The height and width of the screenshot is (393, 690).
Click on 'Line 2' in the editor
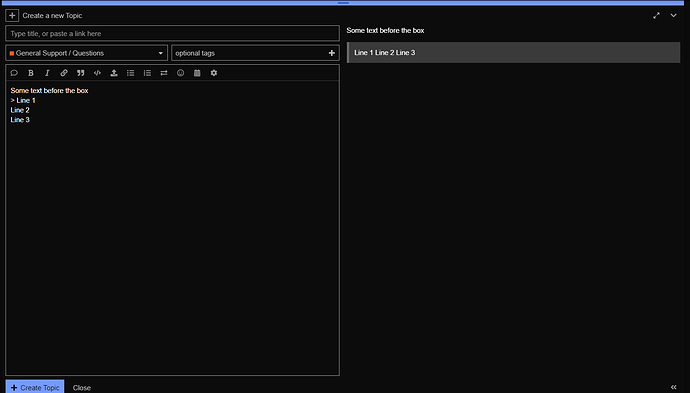[20, 110]
